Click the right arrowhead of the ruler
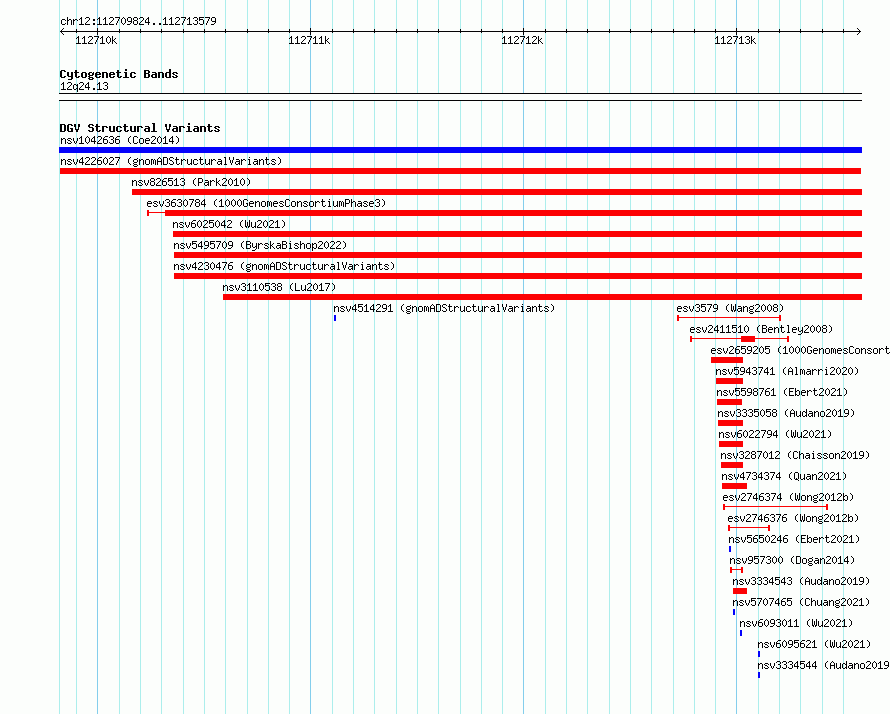 pyautogui.click(x=859, y=32)
